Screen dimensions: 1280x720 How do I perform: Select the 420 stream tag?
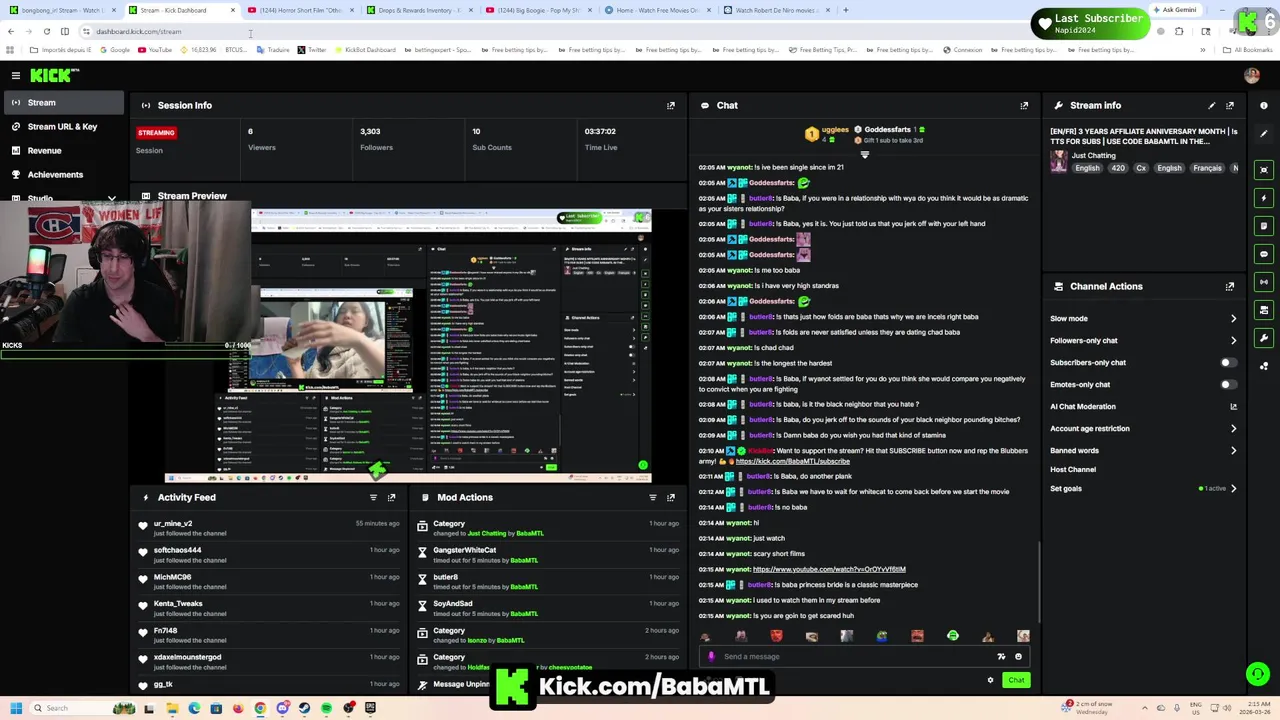(x=1118, y=168)
